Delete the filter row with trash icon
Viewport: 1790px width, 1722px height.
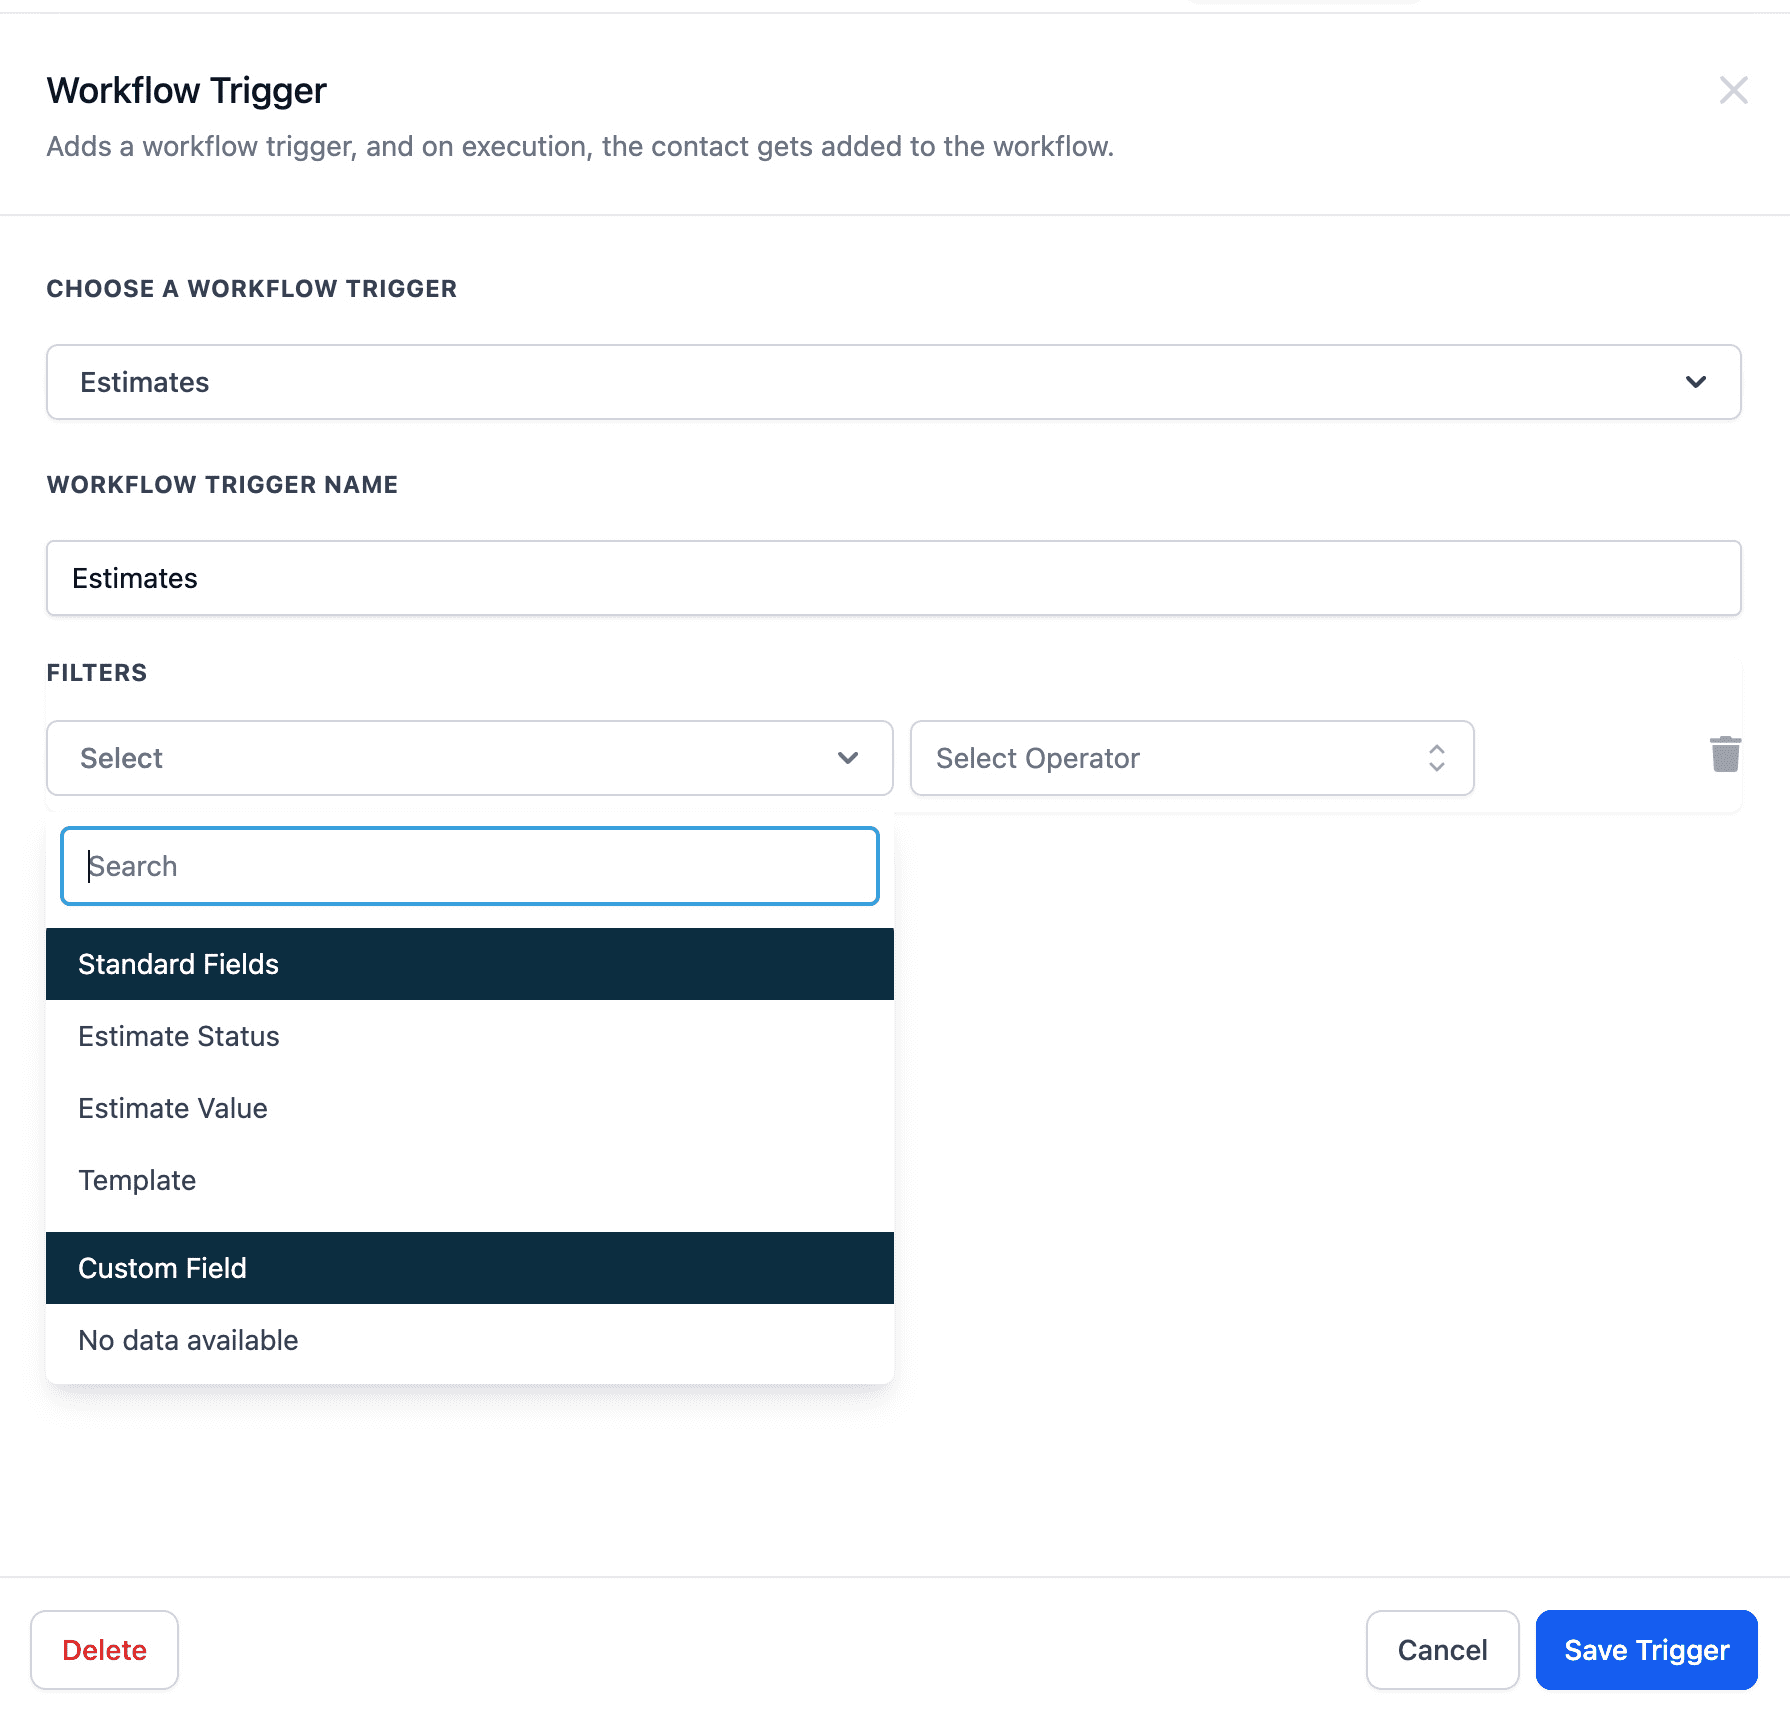pos(1725,755)
